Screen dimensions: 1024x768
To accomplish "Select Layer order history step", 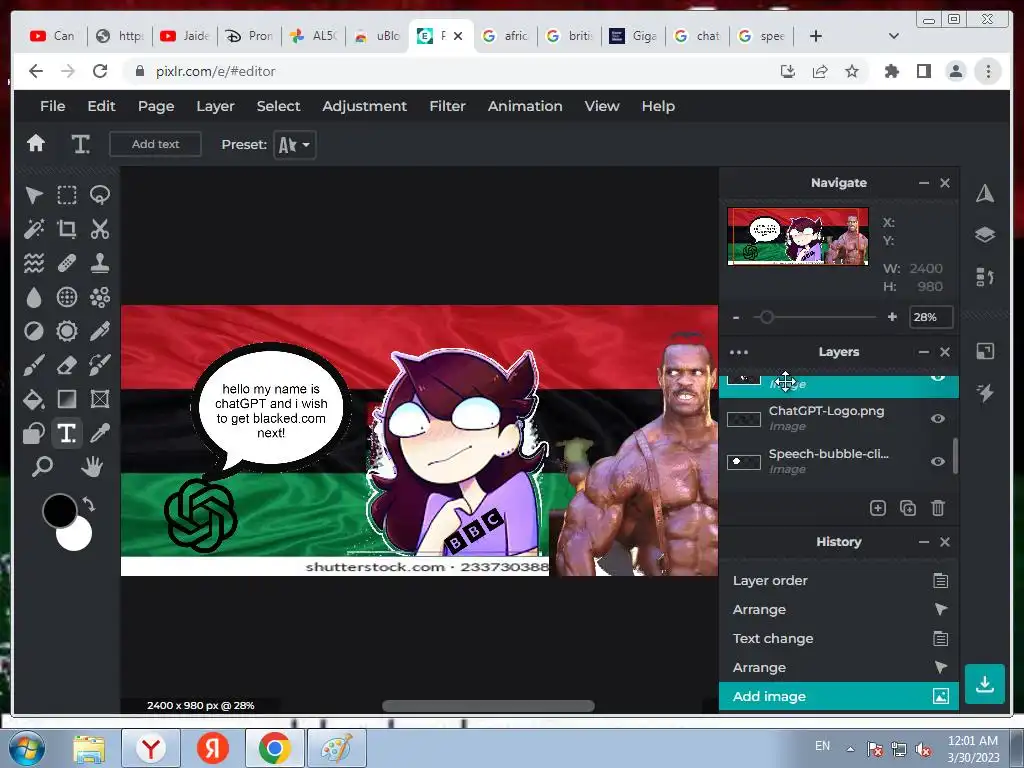I will click(x=839, y=581).
